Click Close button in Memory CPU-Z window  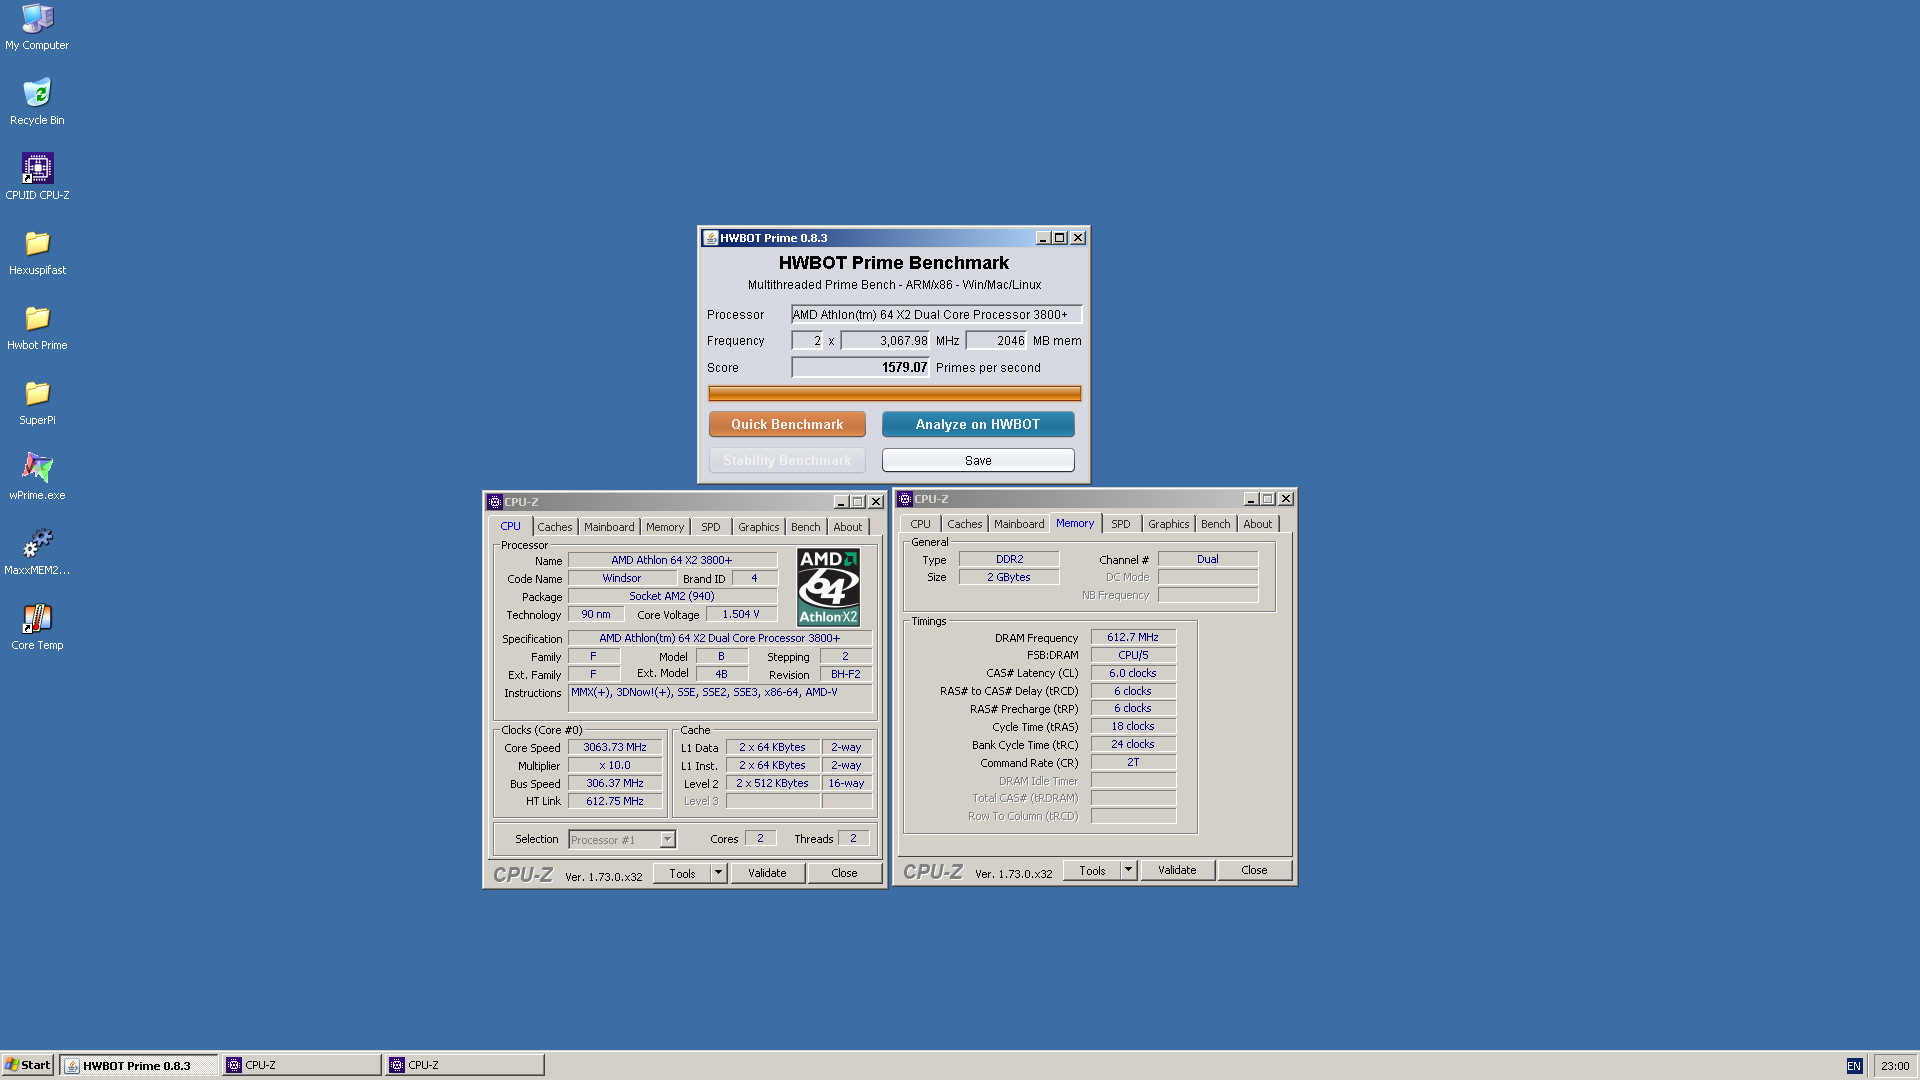1254,870
